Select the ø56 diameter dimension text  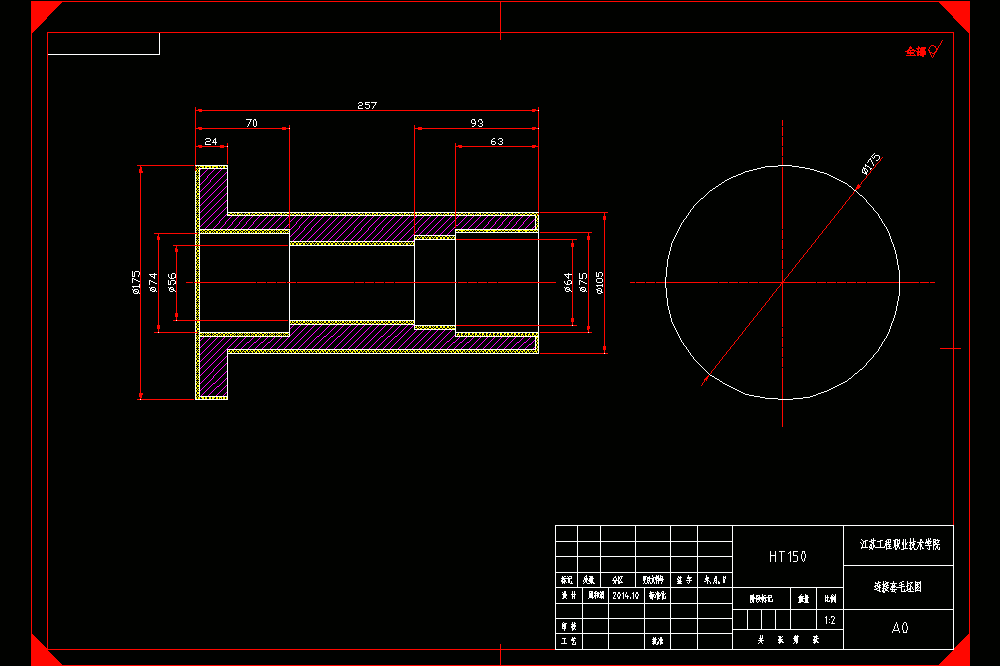tap(172, 283)
